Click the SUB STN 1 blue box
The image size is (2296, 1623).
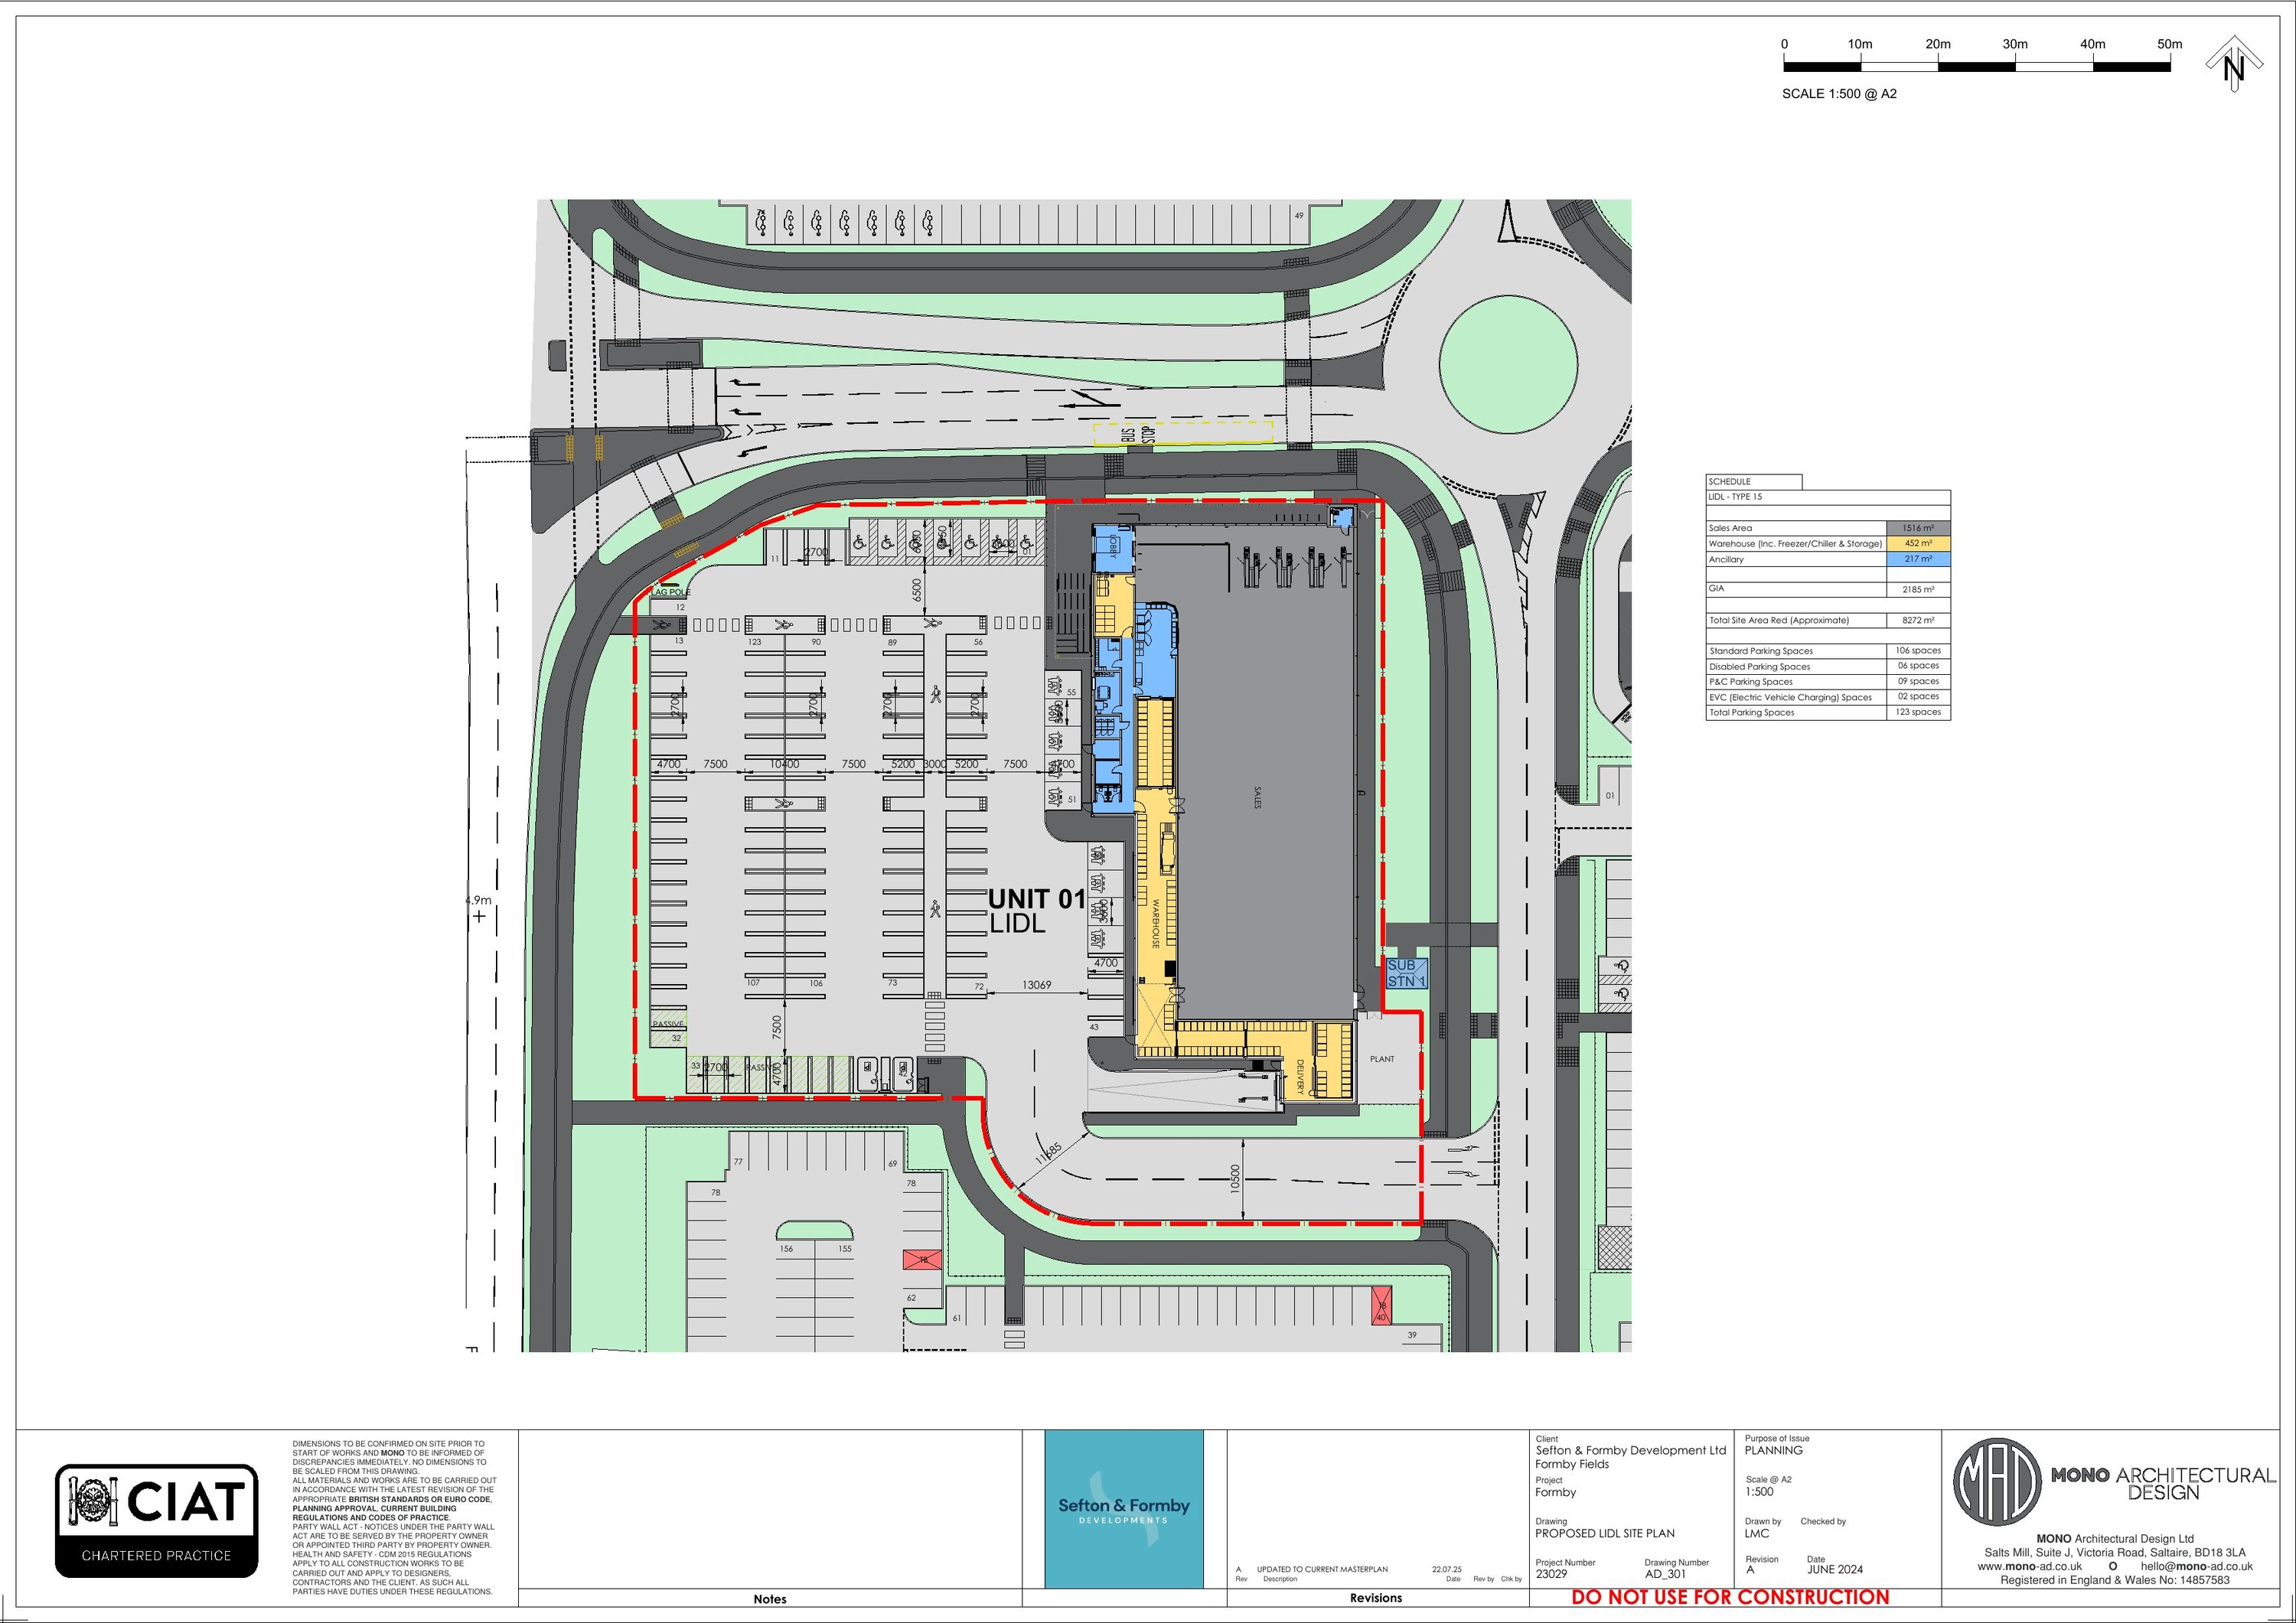pyautogui.click(x=1406, y=973)
